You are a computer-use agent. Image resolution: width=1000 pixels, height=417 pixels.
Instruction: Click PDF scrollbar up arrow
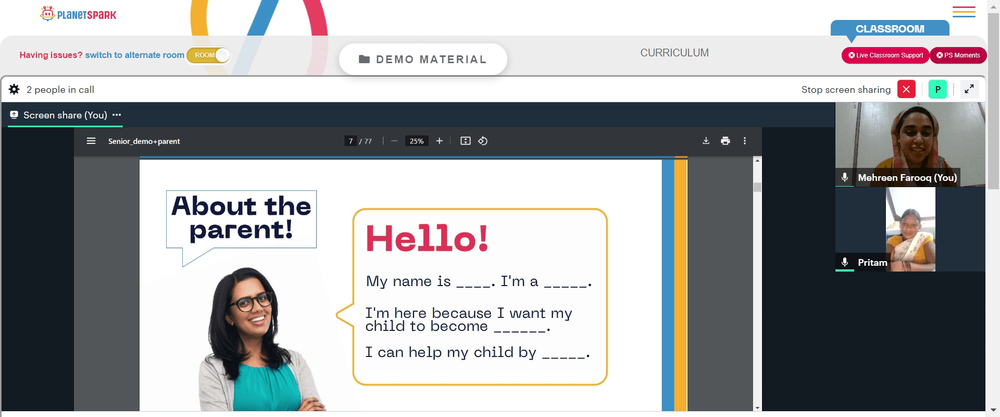(758, 161)
